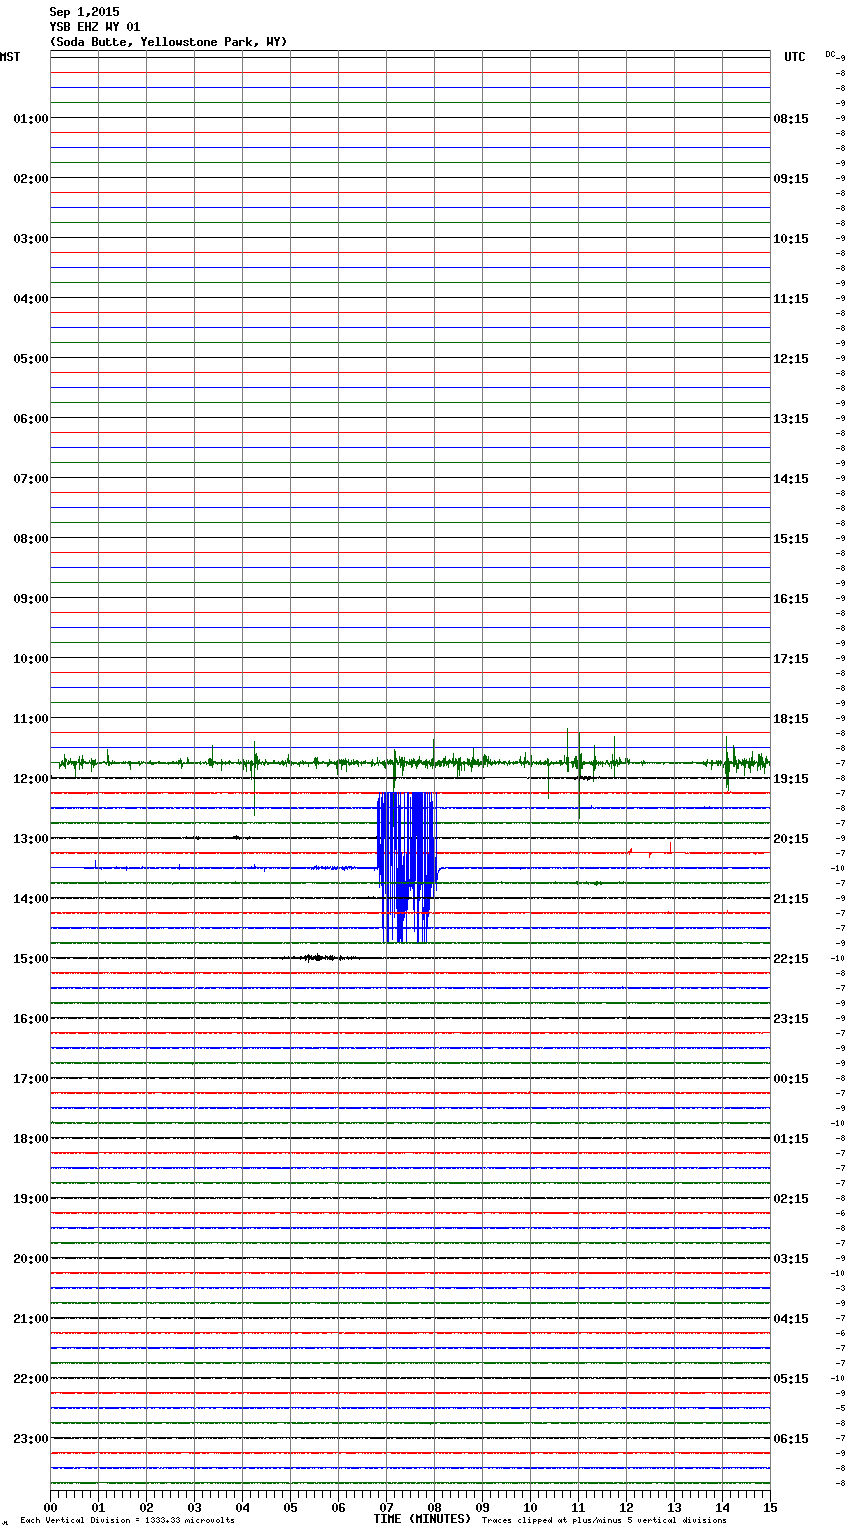Click the DC column header
This screenshot has width=850, height=1534.
tap(831, 54)
